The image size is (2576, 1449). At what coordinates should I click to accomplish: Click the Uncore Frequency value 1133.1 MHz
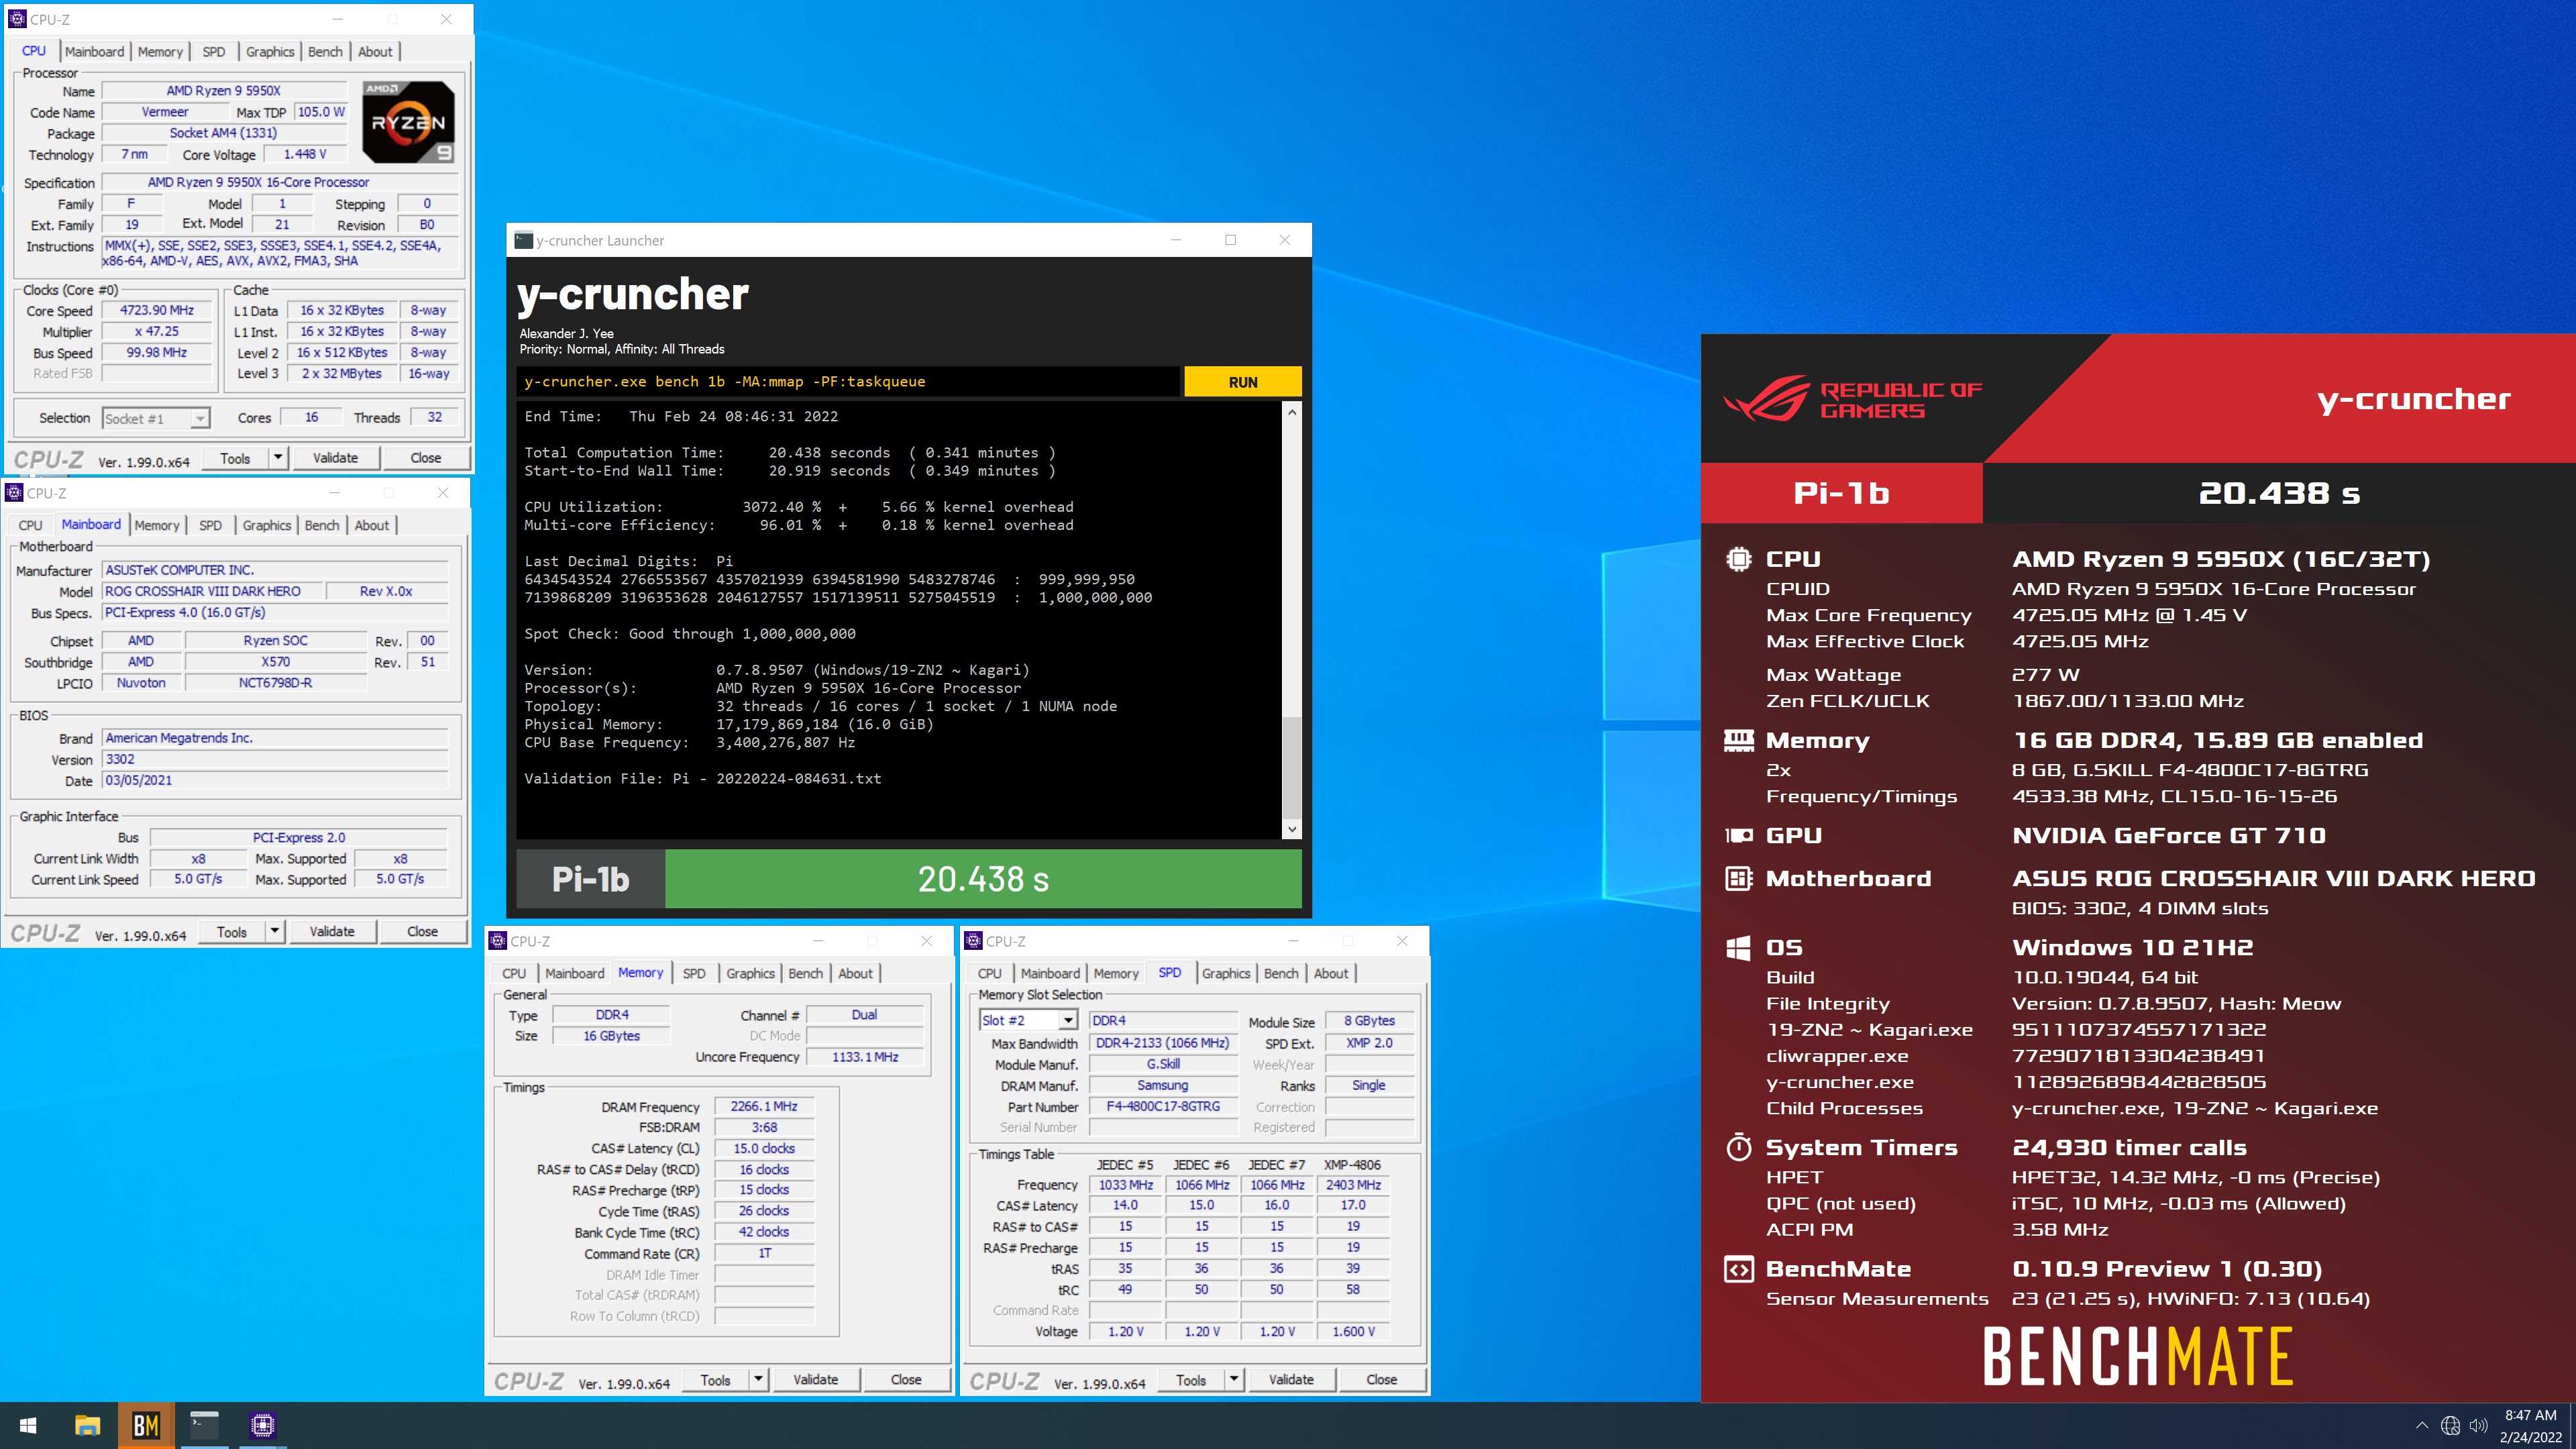click(x=865, y=1056)
